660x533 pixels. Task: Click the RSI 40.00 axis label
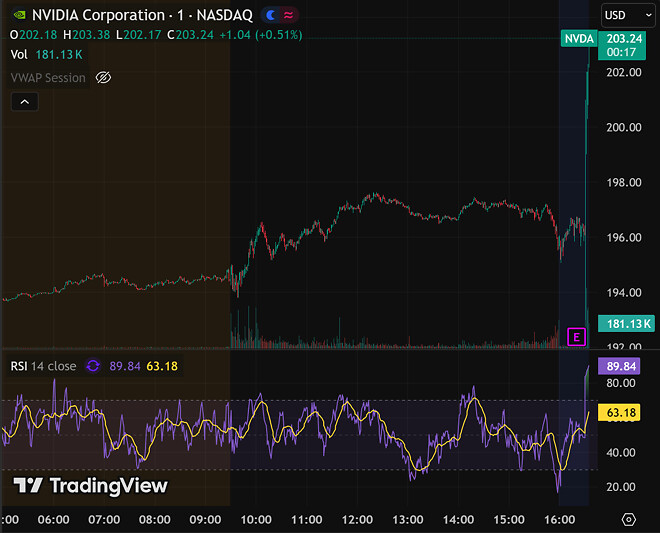click(621, 453)
